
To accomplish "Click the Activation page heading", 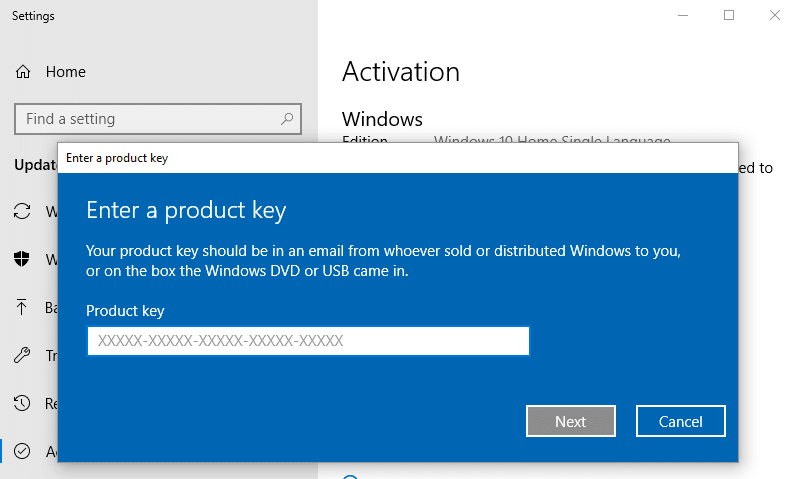I will click(401, 71).
